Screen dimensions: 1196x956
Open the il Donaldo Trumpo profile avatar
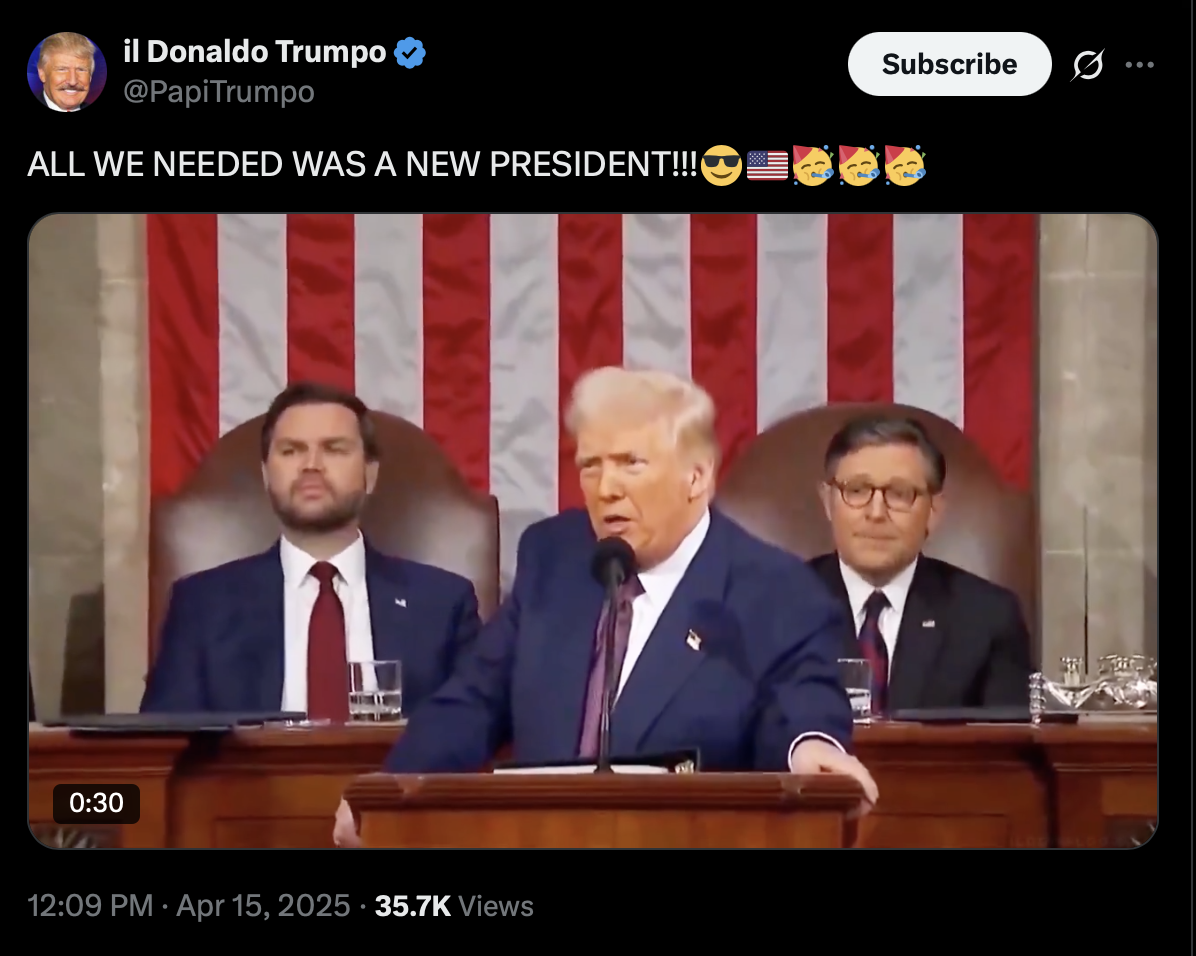(67, 72)
